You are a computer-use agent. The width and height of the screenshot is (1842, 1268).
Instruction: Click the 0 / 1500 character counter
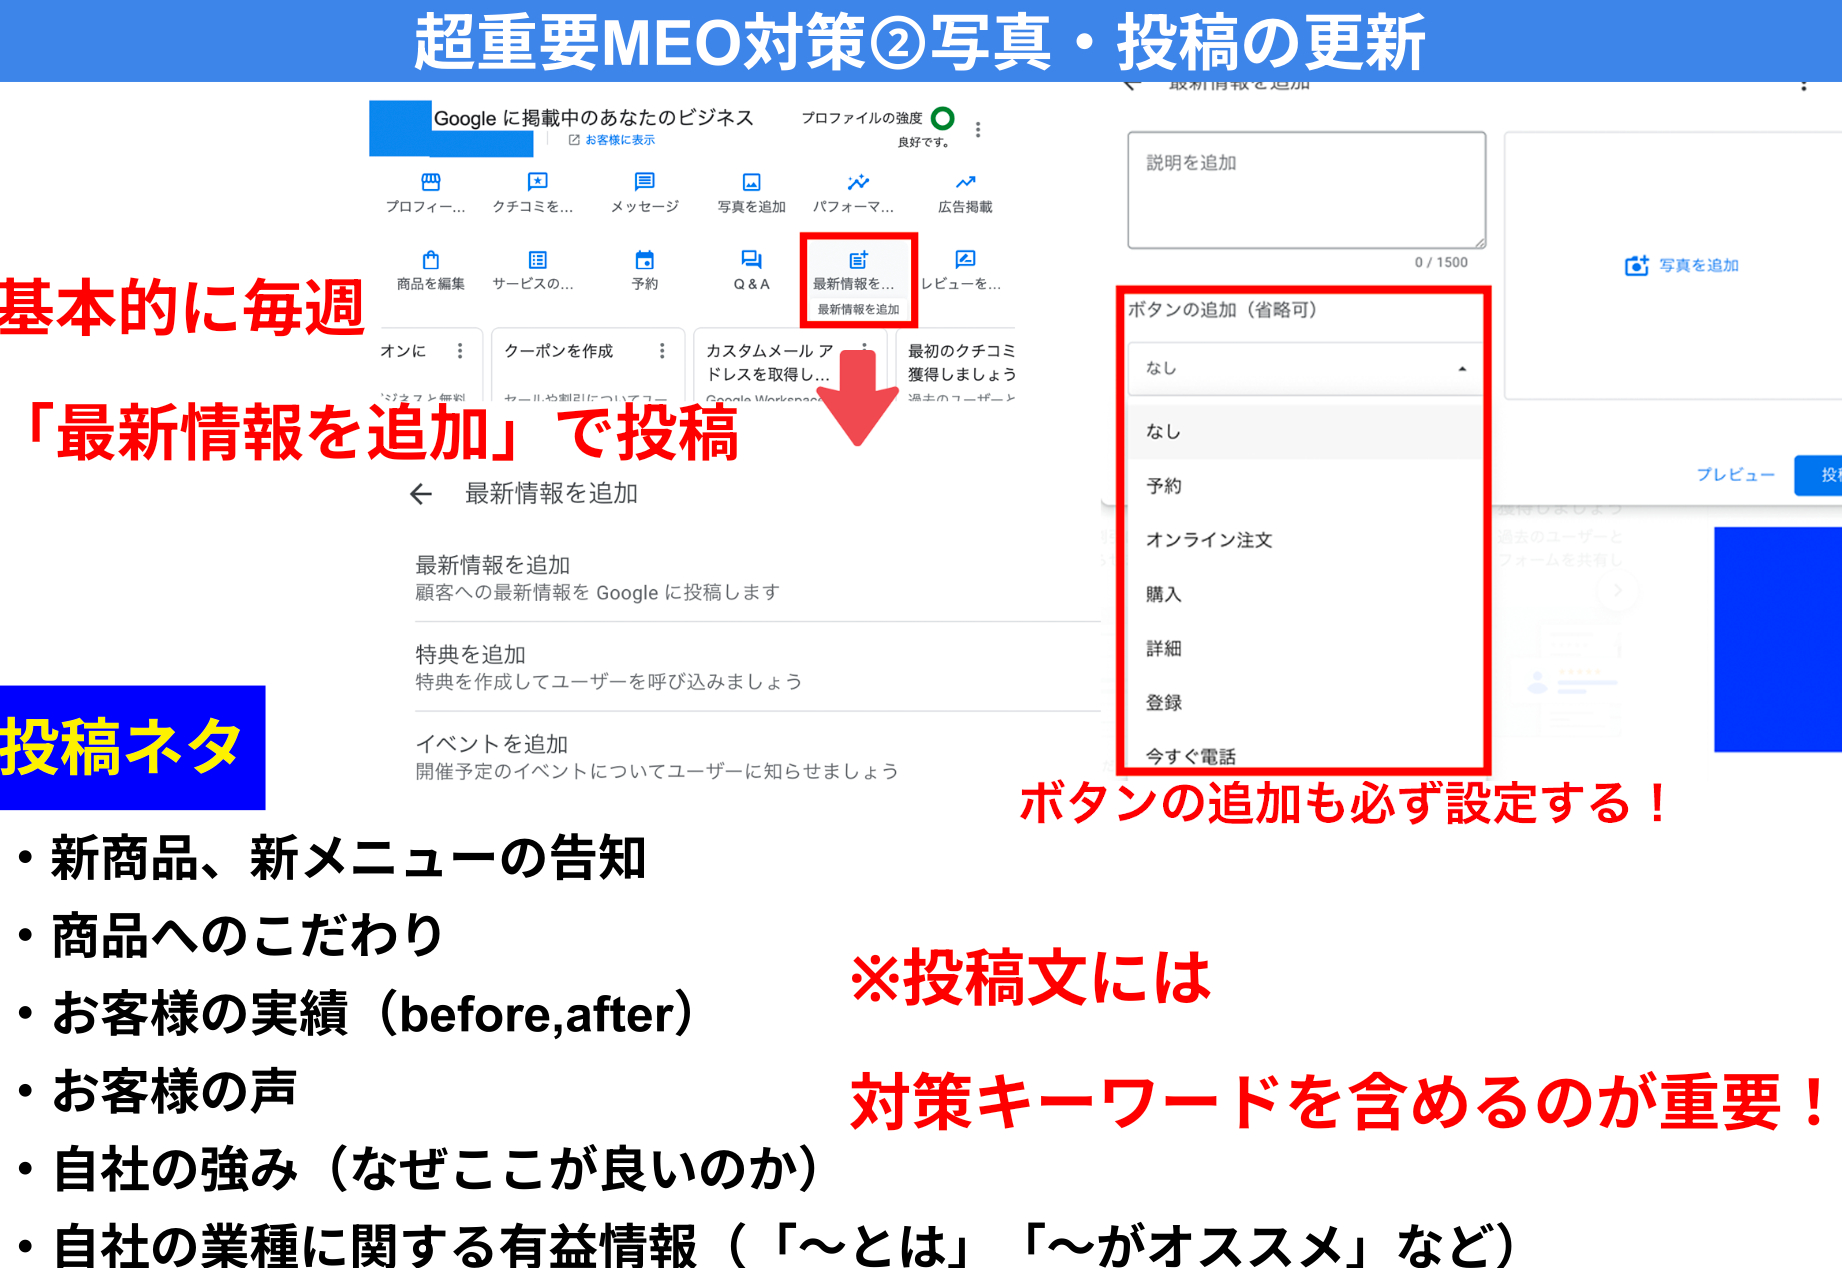tap(1441, 262)
